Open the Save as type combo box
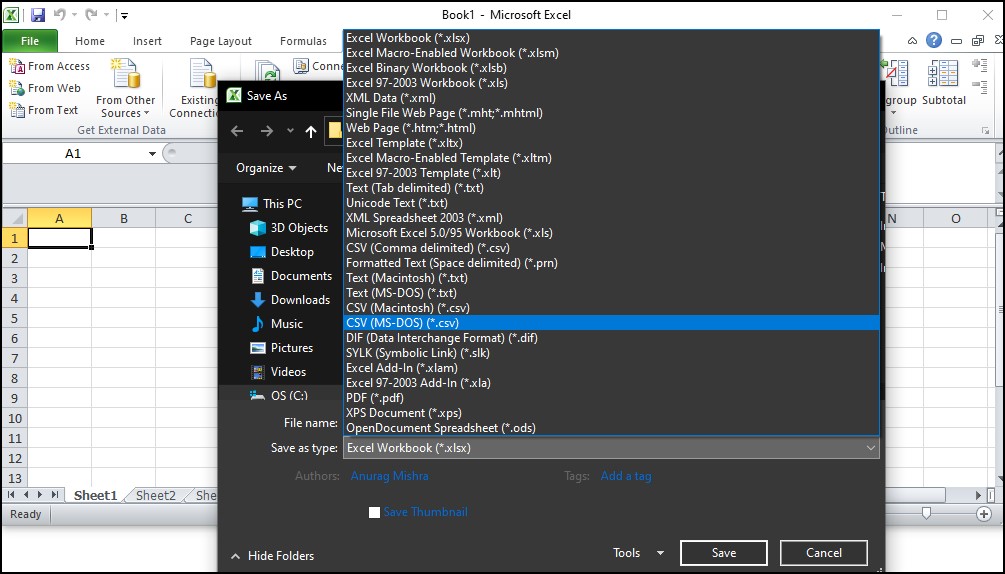 (611, 448)
